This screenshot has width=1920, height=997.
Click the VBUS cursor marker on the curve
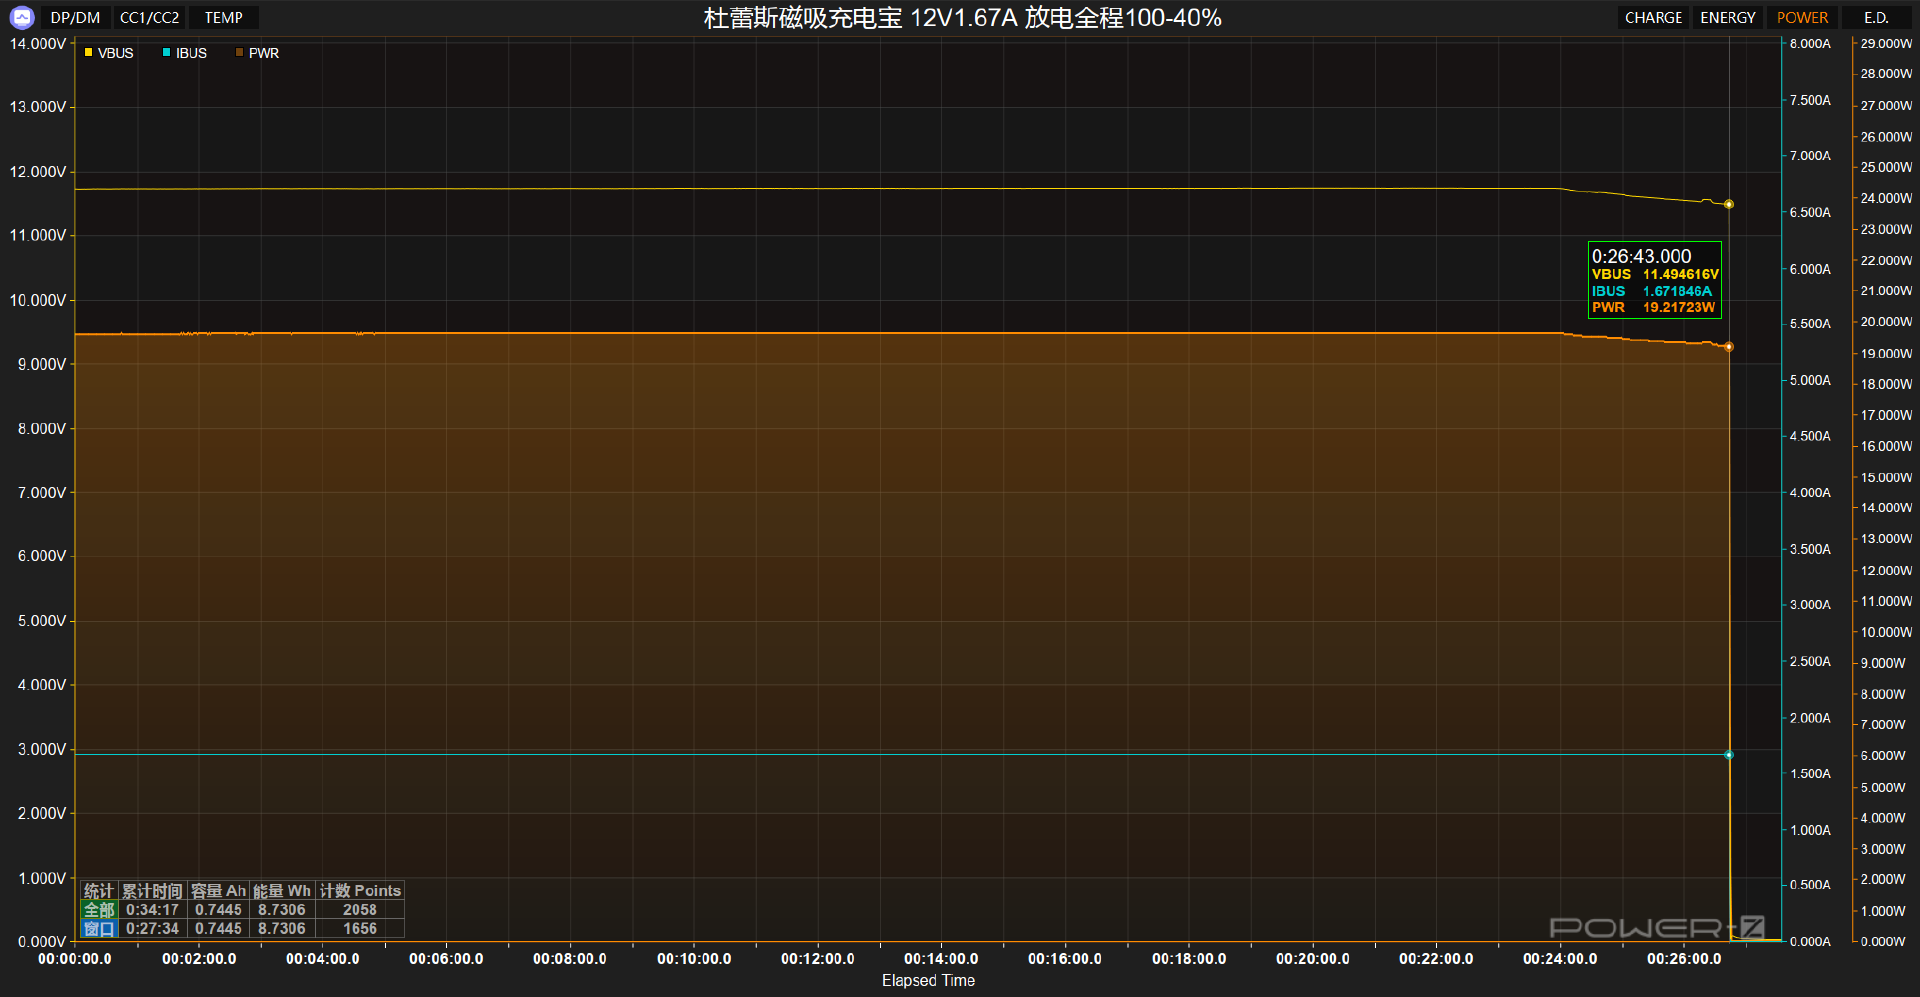1729,204
